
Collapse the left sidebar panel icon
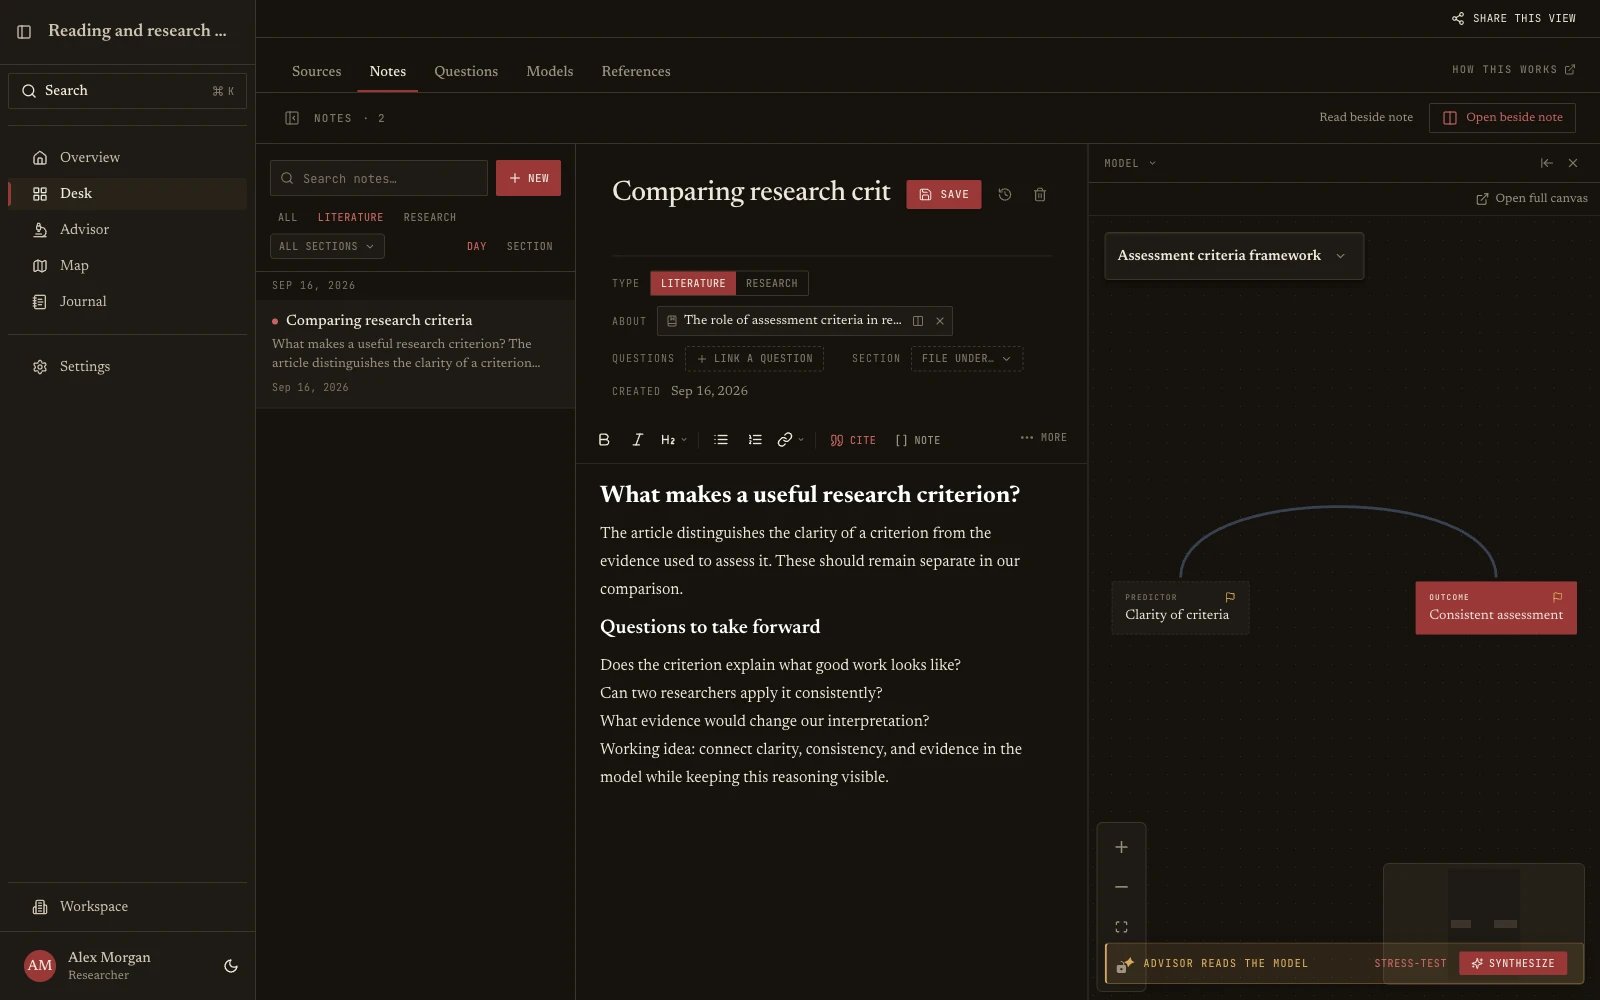coord(24,32)
